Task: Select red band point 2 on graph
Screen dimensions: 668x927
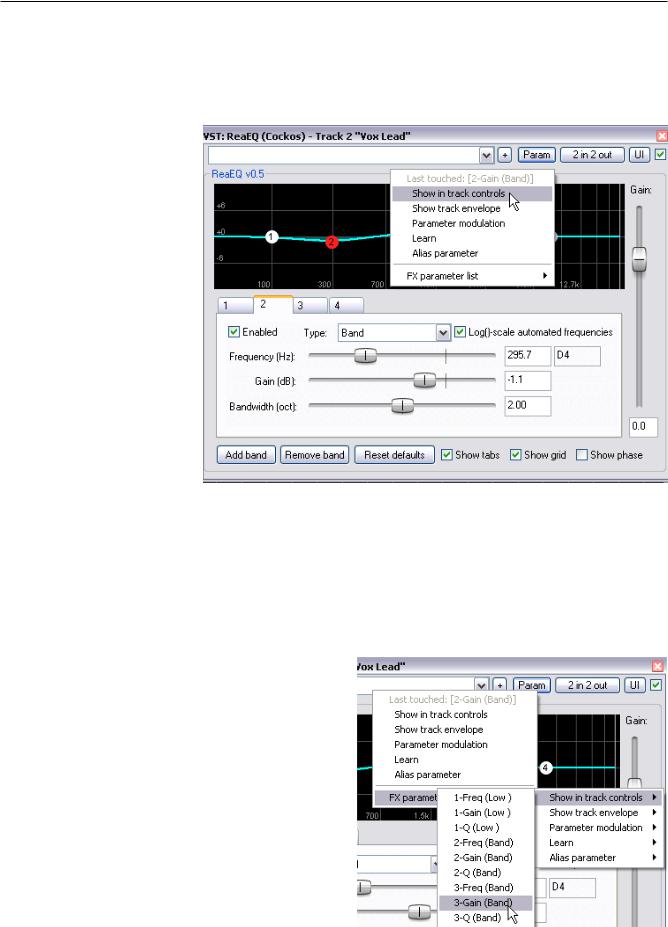Action: [x=332, y=242]
